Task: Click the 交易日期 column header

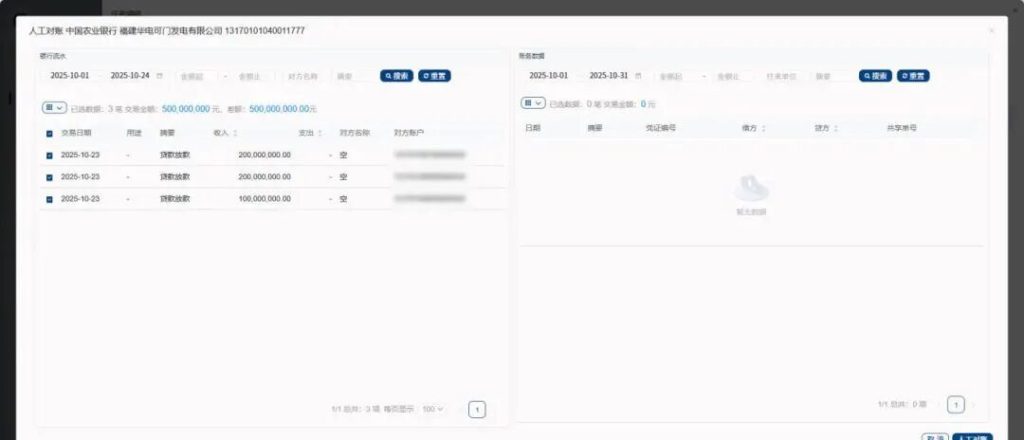Action: (x=76, y=133)
